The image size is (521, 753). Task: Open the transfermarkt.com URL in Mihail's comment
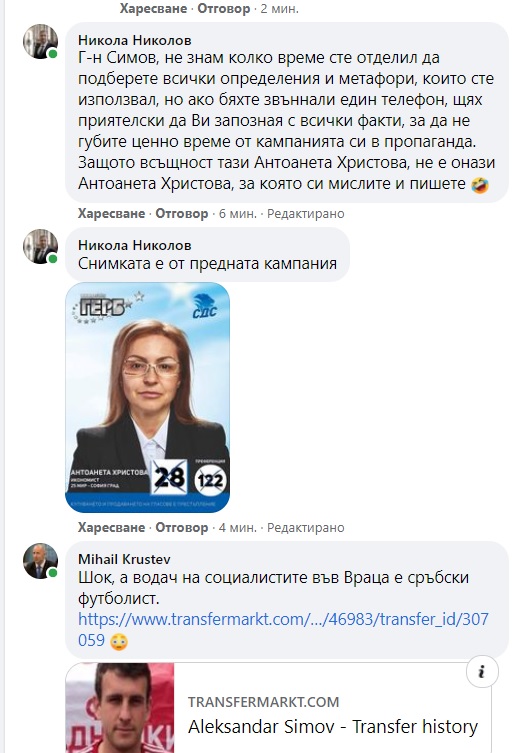click(283, 630)
